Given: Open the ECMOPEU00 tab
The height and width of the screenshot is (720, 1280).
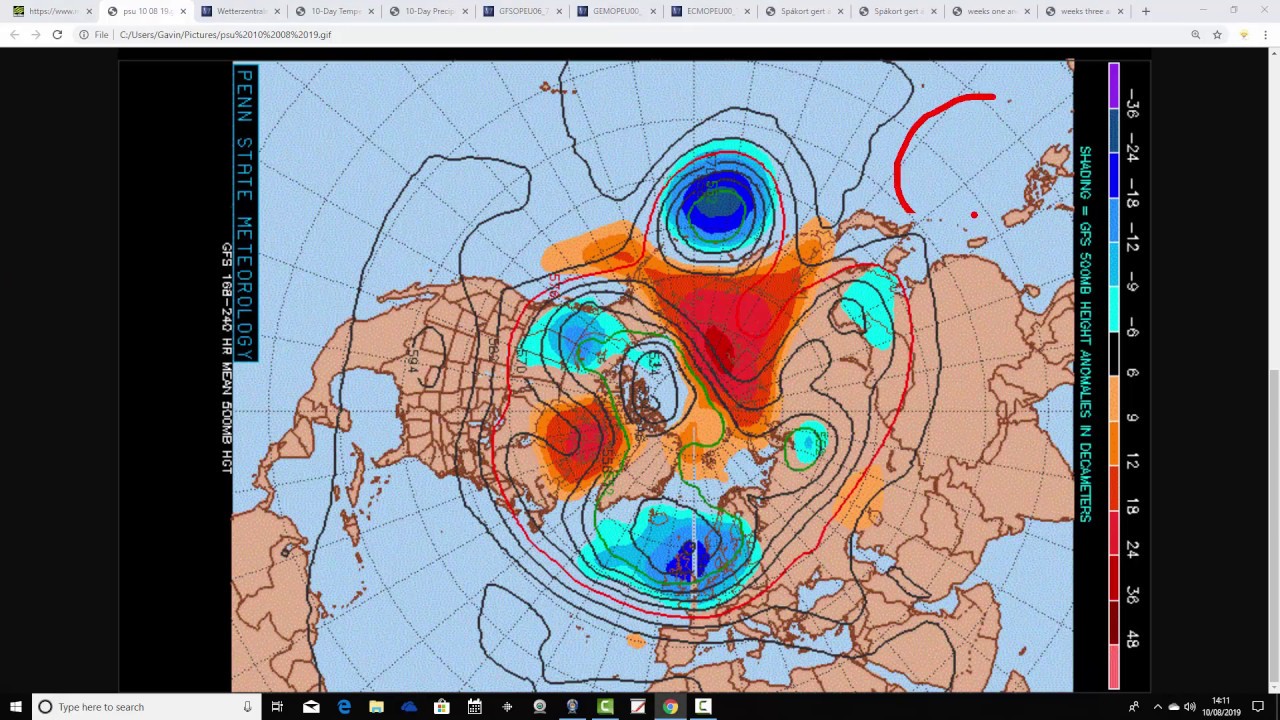Looking at the screenshot, I should pos(709,11).
